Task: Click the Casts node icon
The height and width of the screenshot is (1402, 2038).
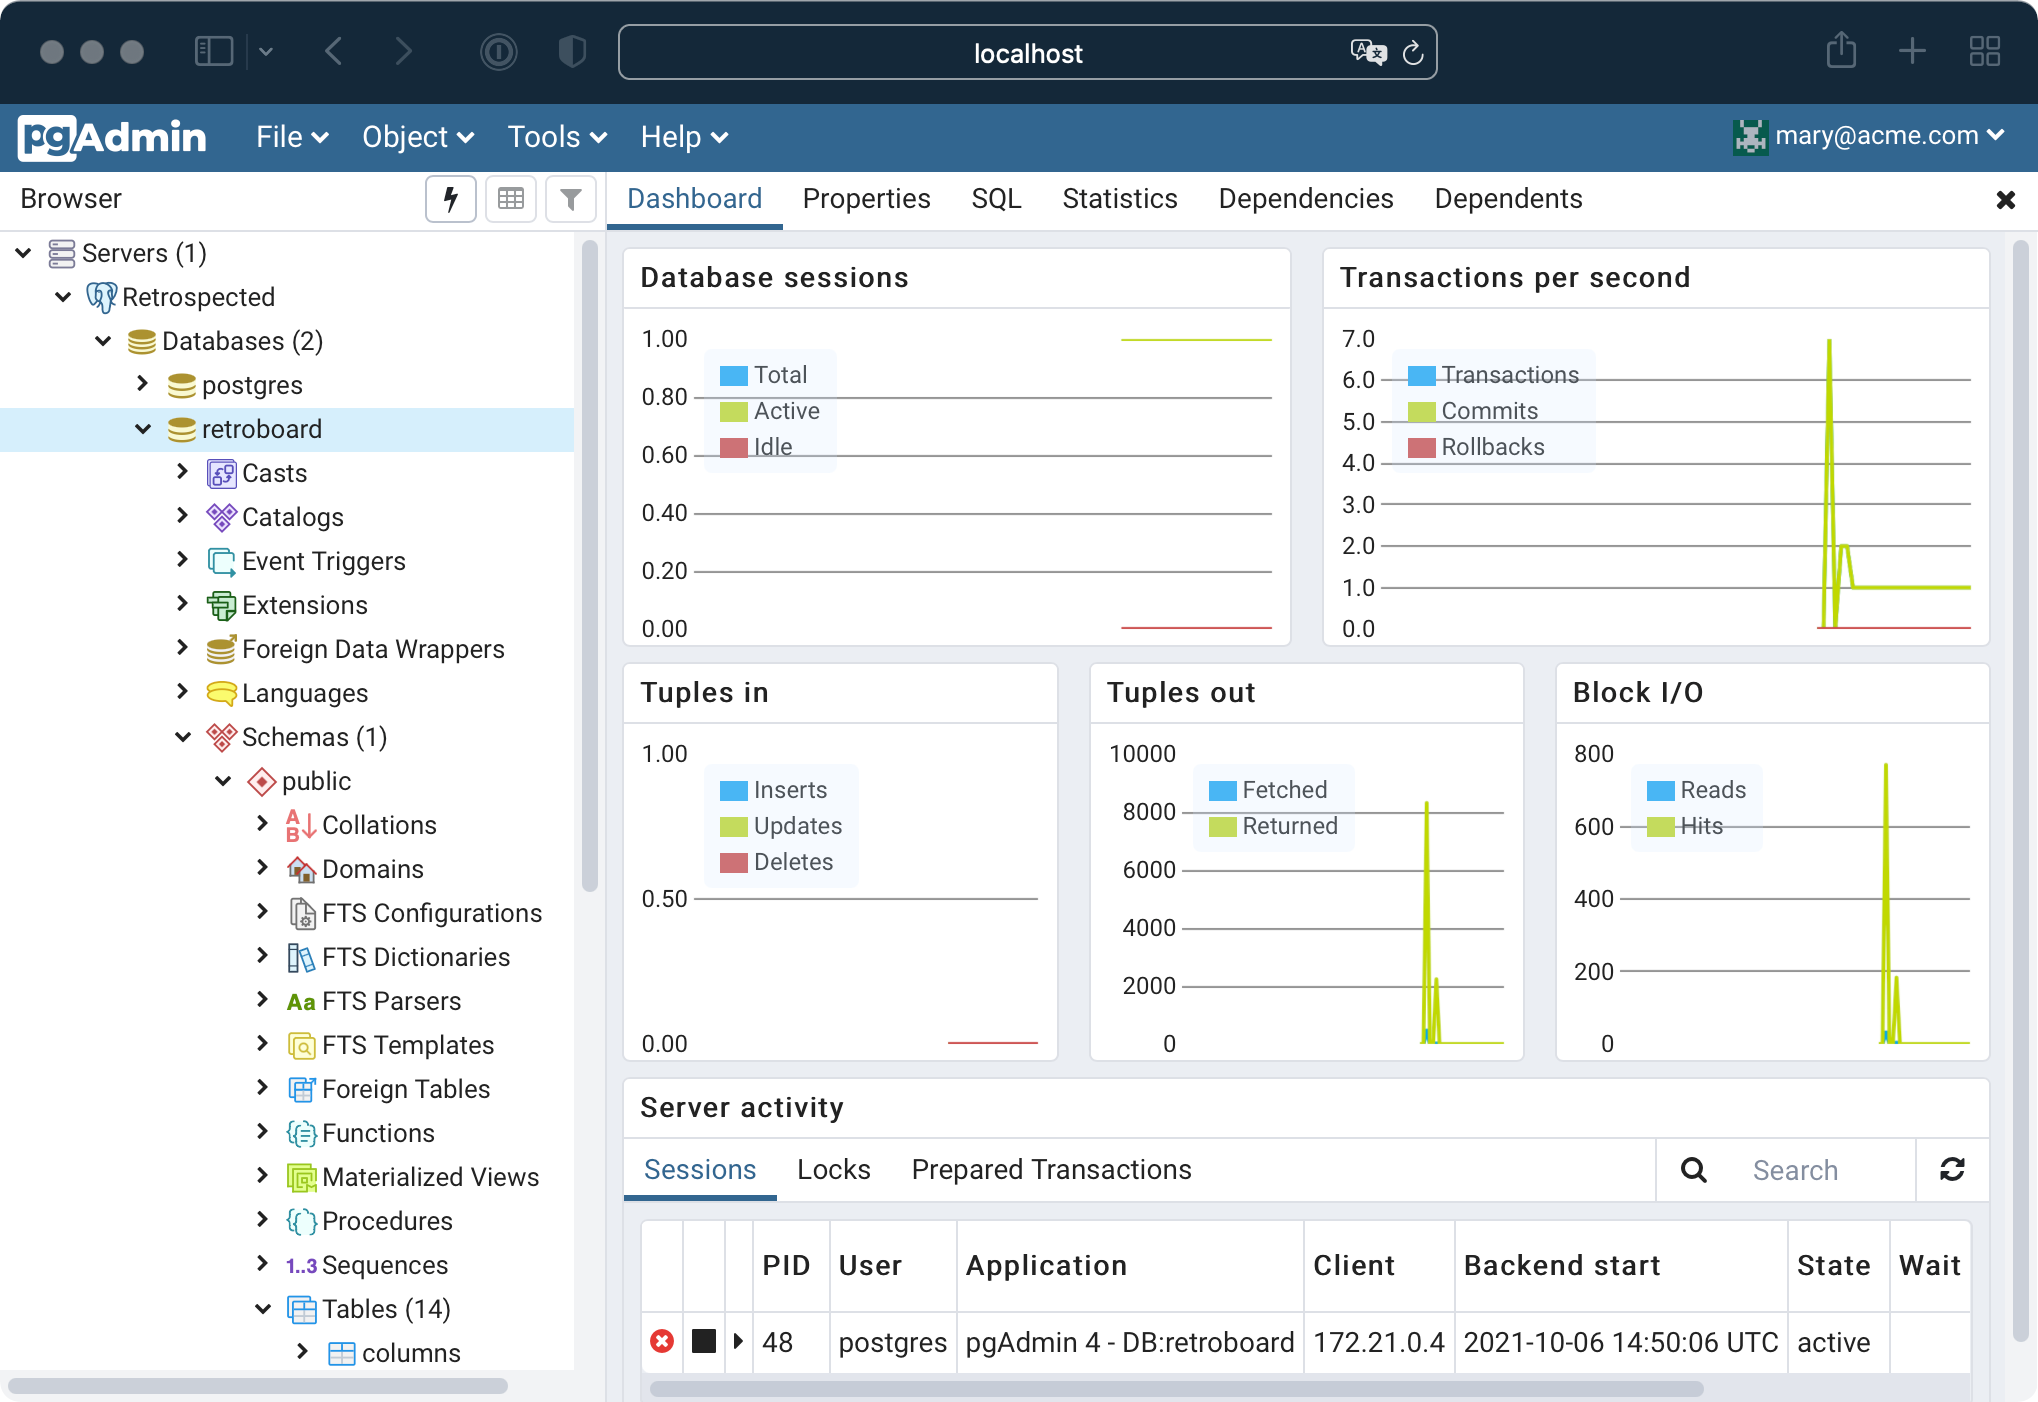Action: pyautogui.click(x=221, y=473)
